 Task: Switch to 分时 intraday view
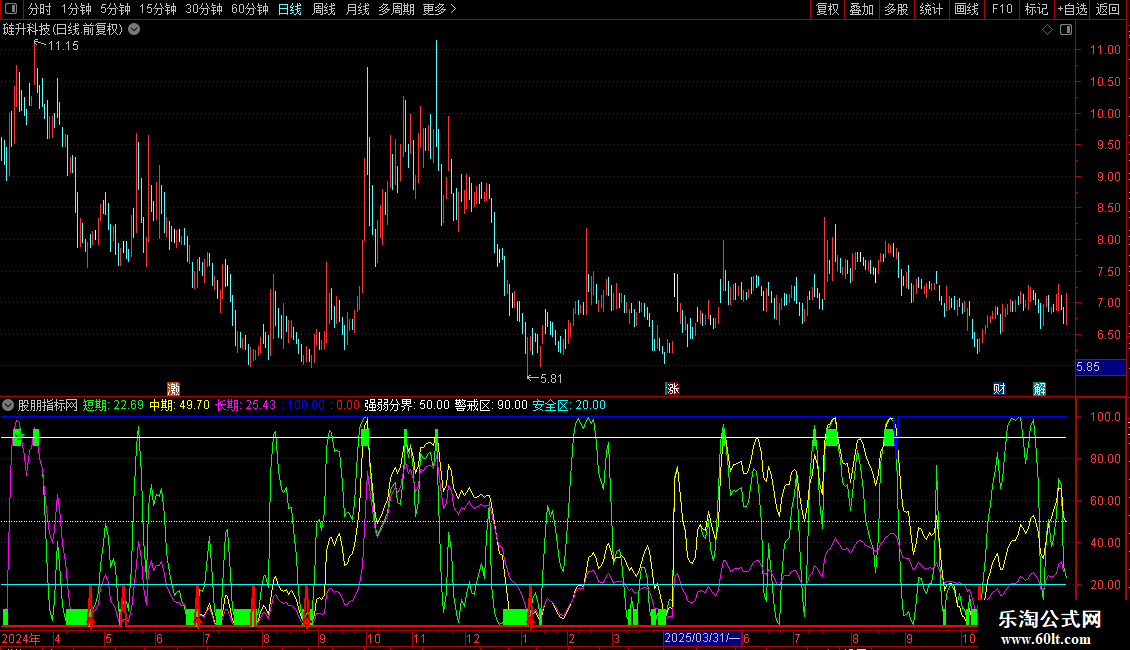pyautogui.click(x=40, y=9)
